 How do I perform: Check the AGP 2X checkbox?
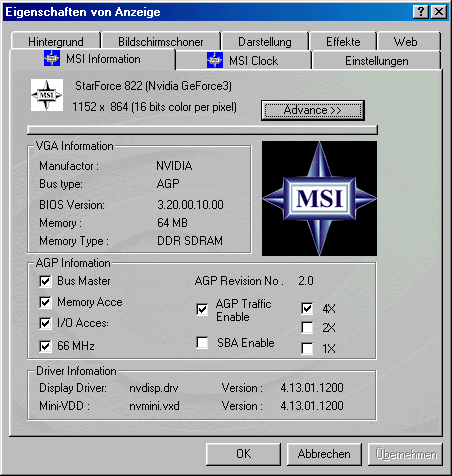pos(307,327)
